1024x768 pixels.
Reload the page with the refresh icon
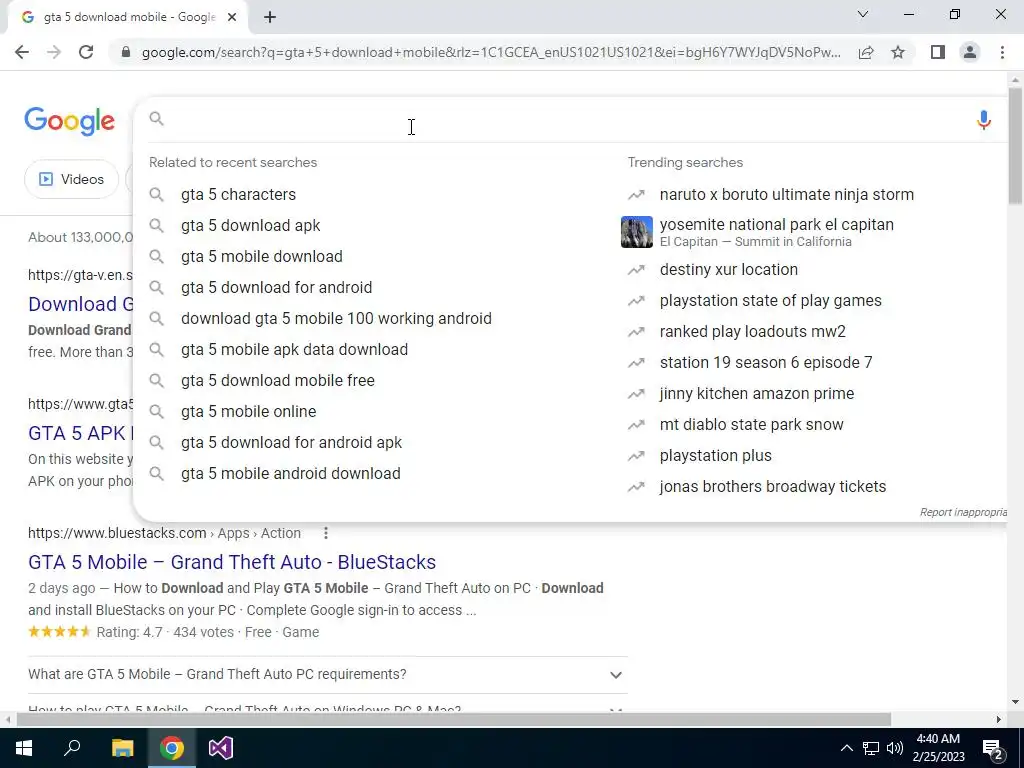coord(86,52)
